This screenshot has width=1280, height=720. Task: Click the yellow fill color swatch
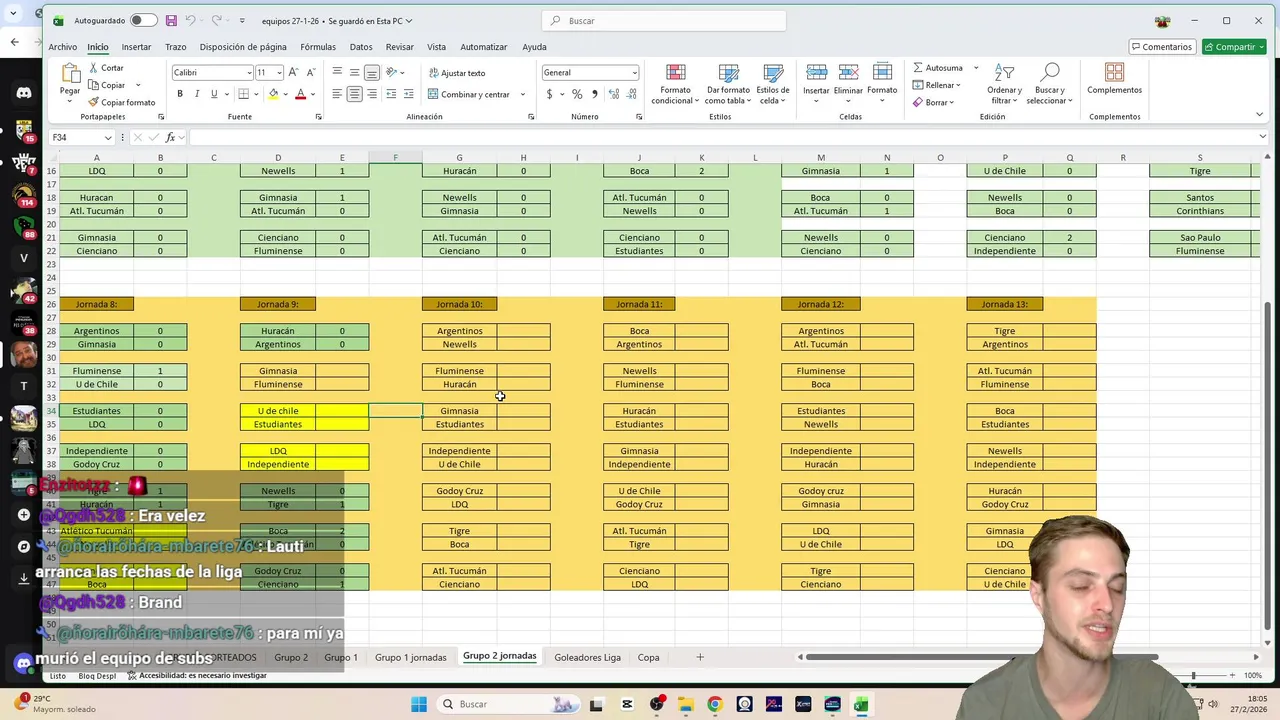(x=273, y=94)
